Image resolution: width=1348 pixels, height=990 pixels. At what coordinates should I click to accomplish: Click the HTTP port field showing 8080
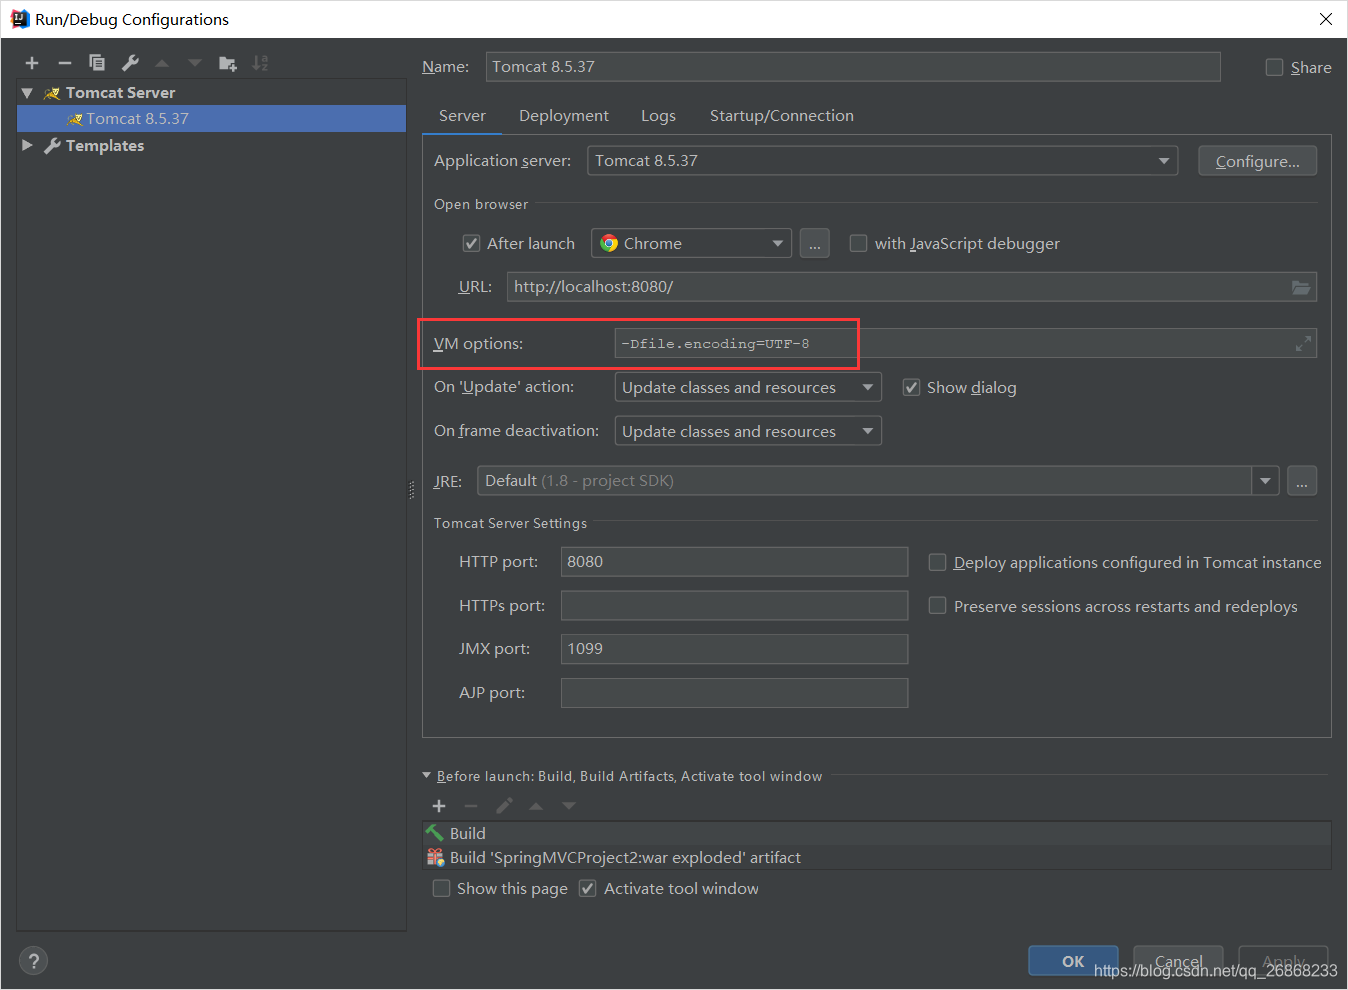734,562
